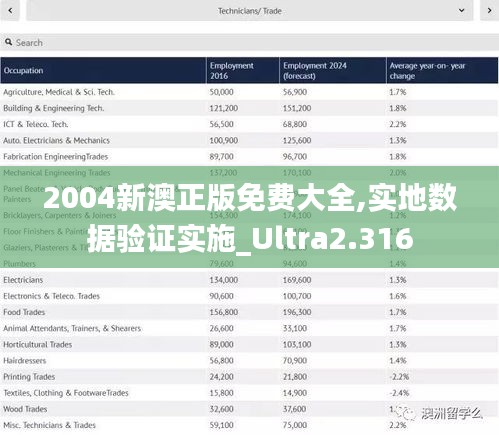
Task: Focus the Search input field
Action: click(249, 42)
